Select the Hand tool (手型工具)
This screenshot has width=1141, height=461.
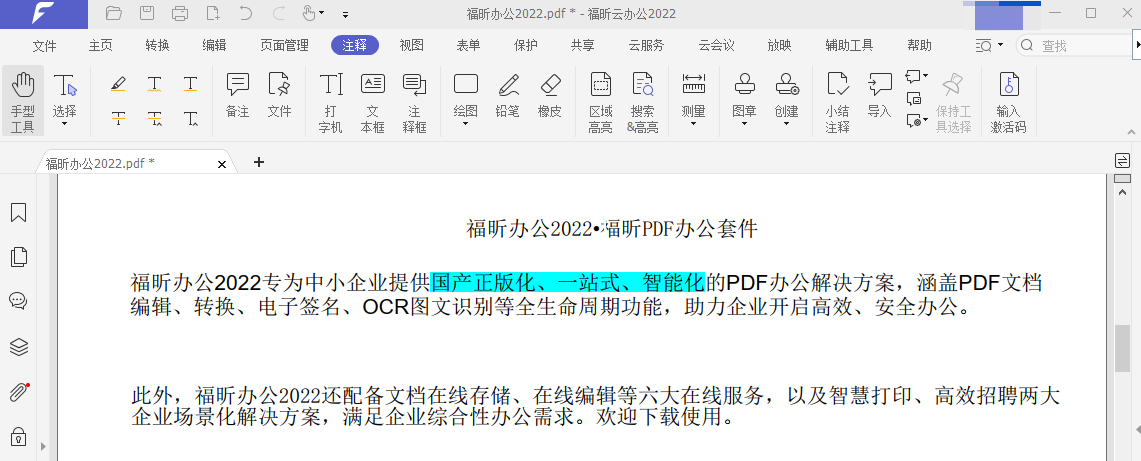tap(23, 101)
